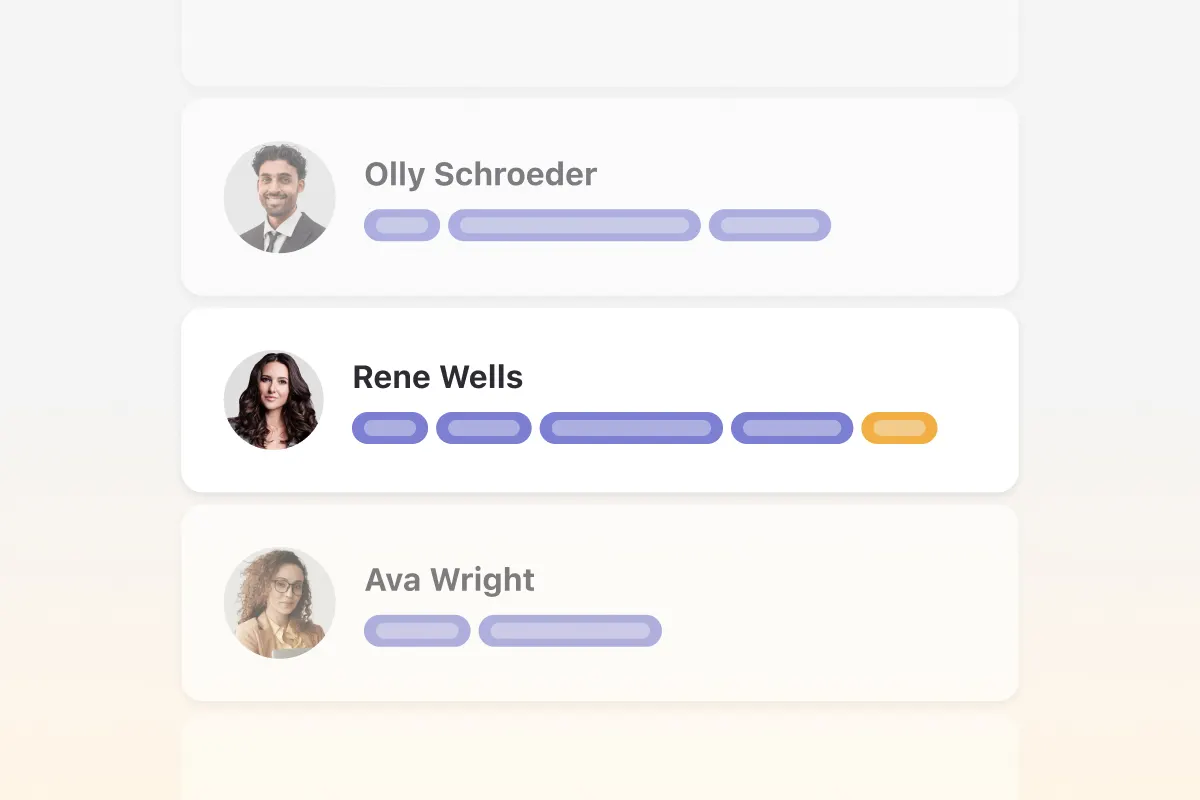Open the Rene Wells name link
Screen dimensions: 1200x800
tap(437, 377)
